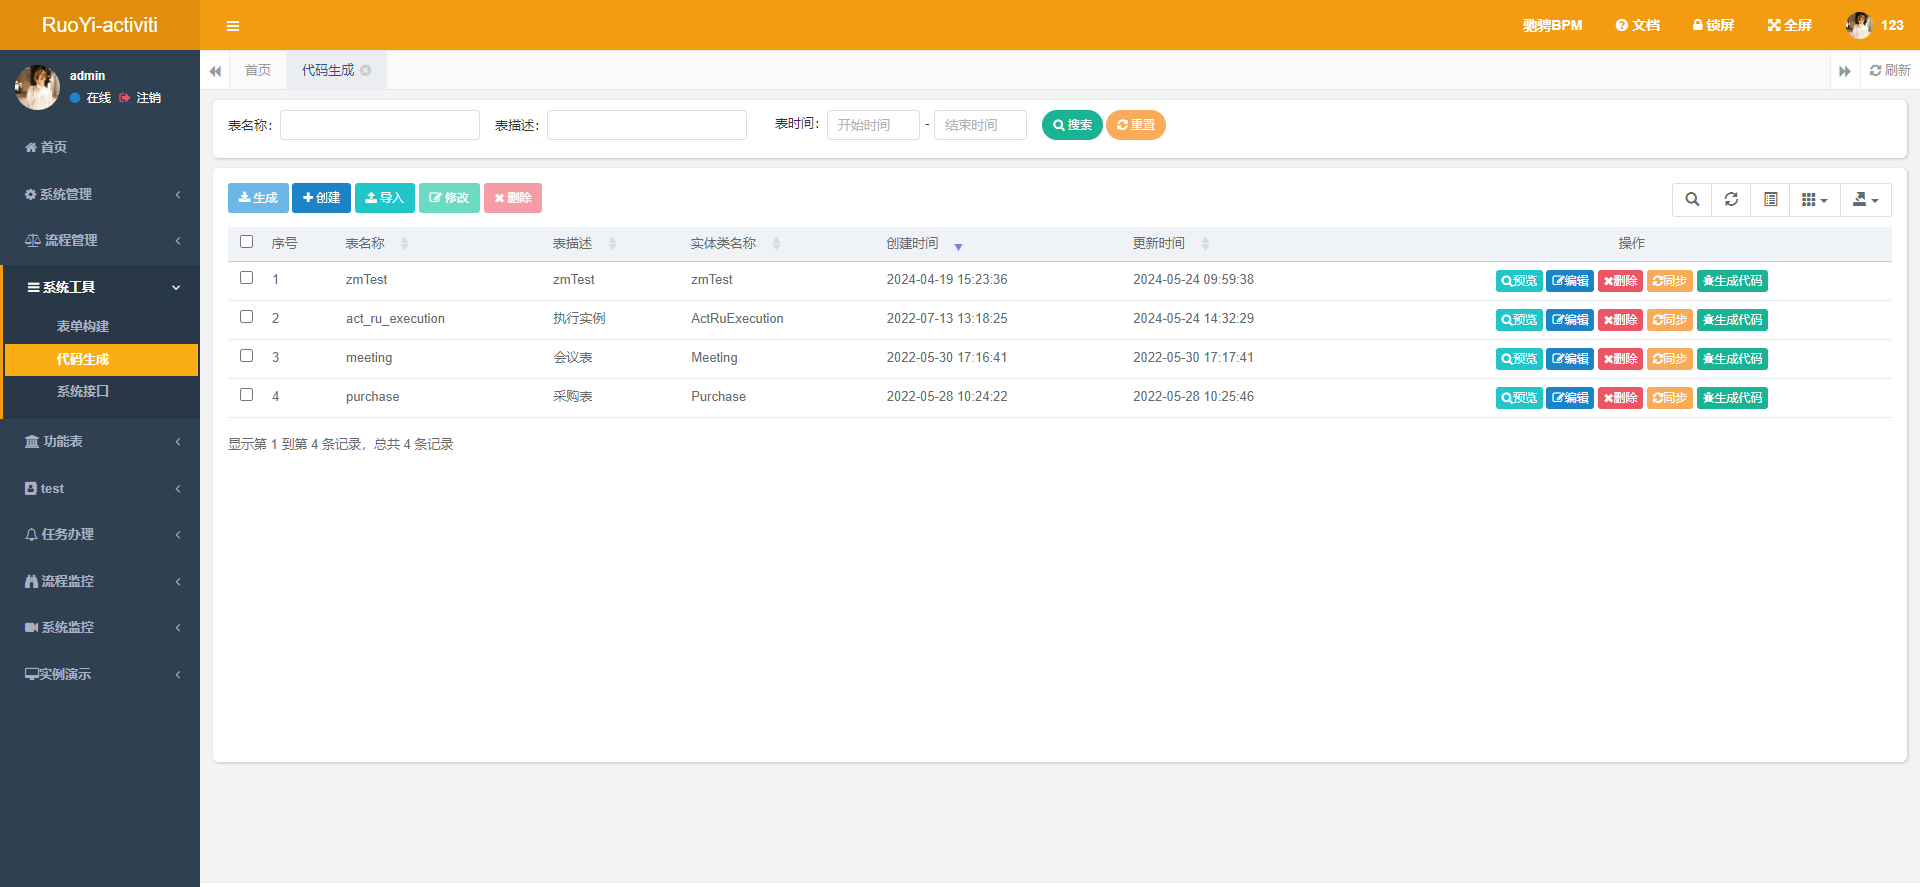Open the 首页 sidebar item
This screenshot has width=1920, height=887.
(100, 147)
